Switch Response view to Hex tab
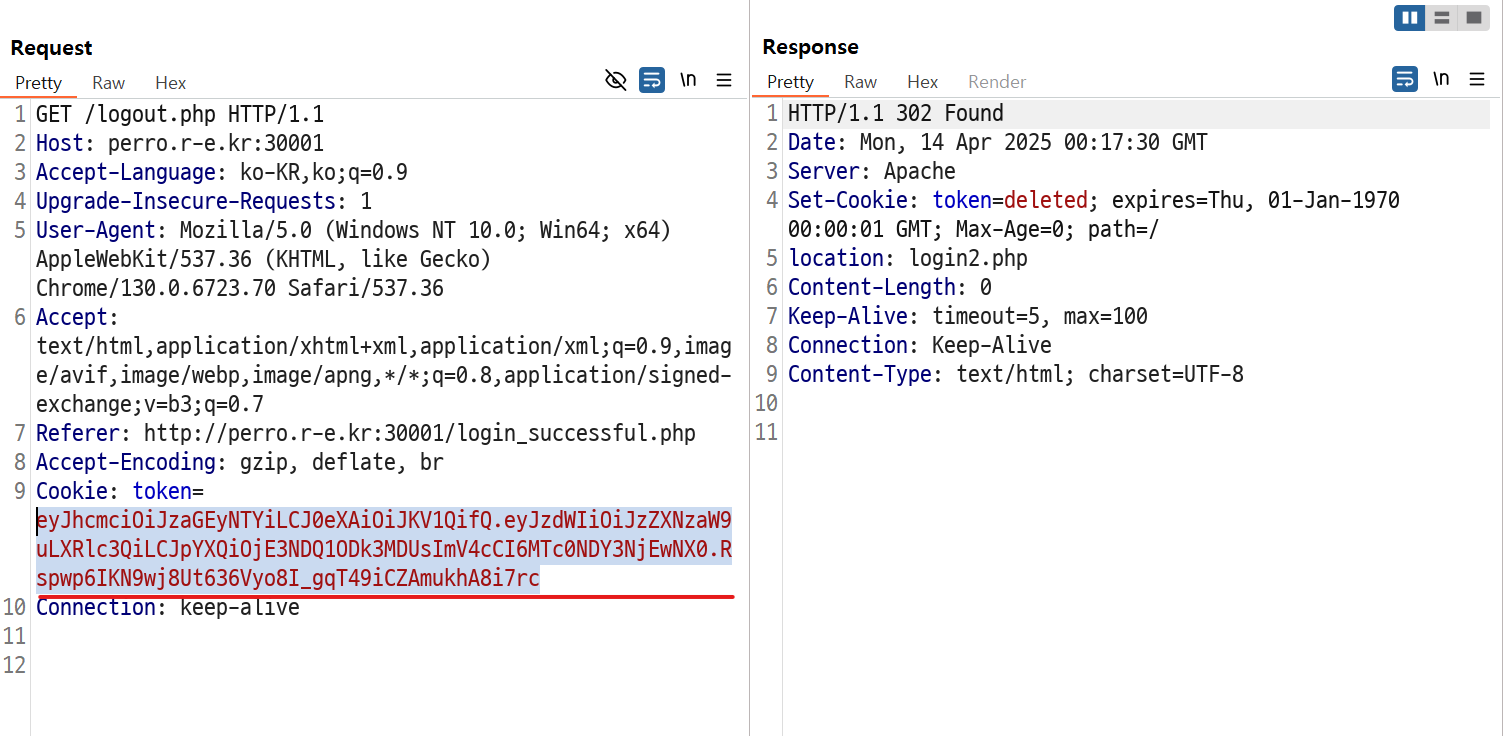 pos(923,82)
